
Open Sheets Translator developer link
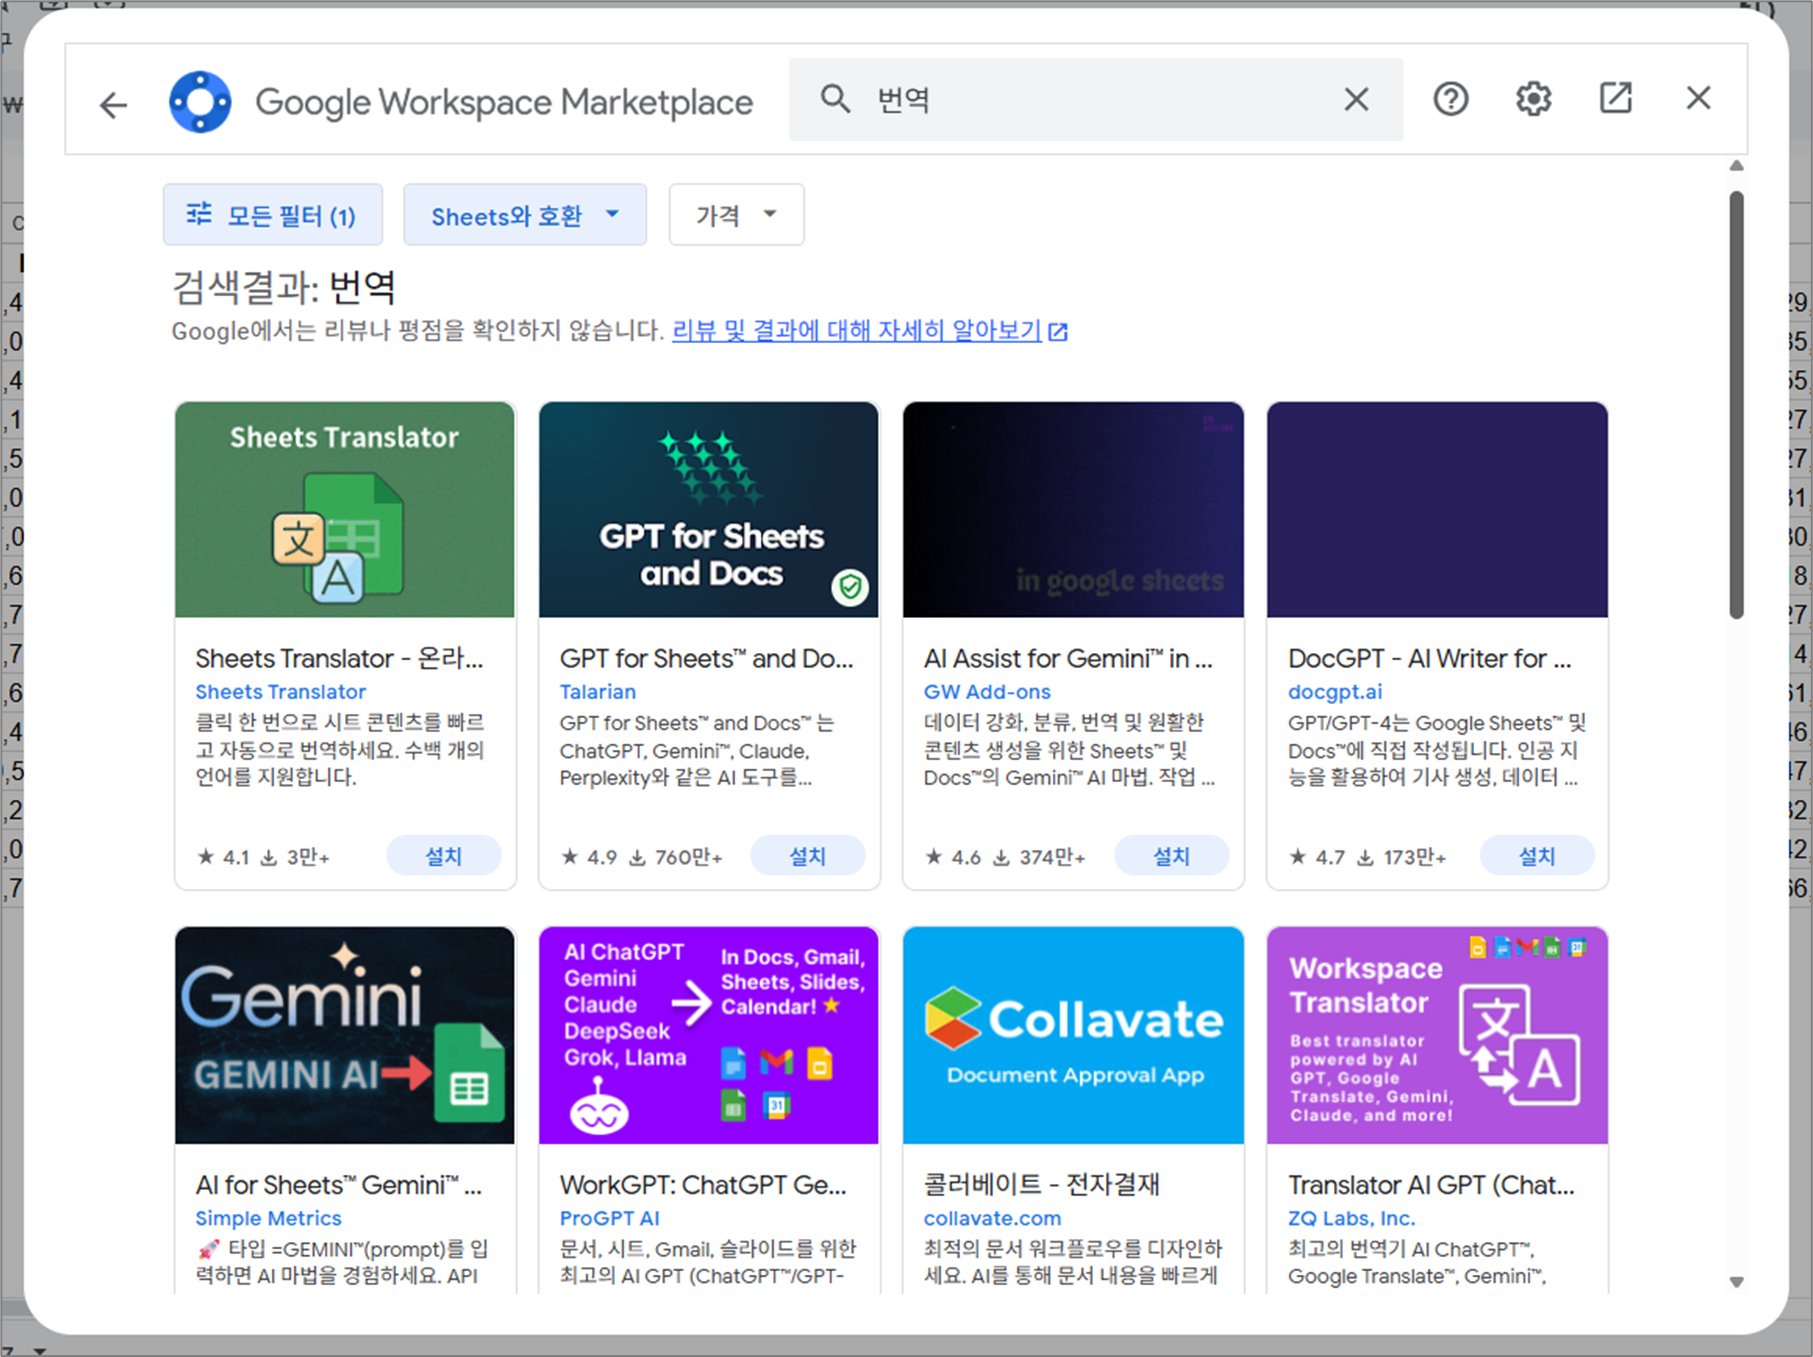pos(281,691)
